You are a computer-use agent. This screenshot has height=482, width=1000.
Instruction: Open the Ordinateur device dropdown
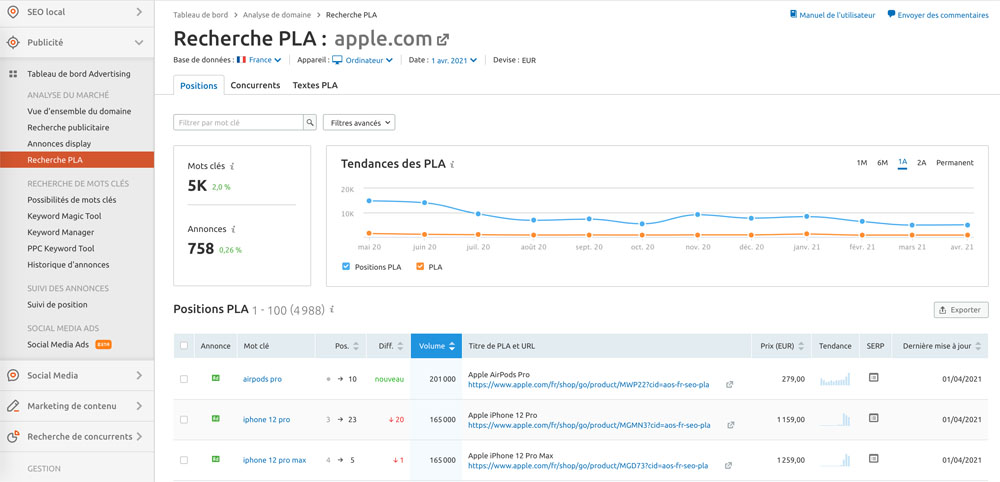(x=362, y=61)
